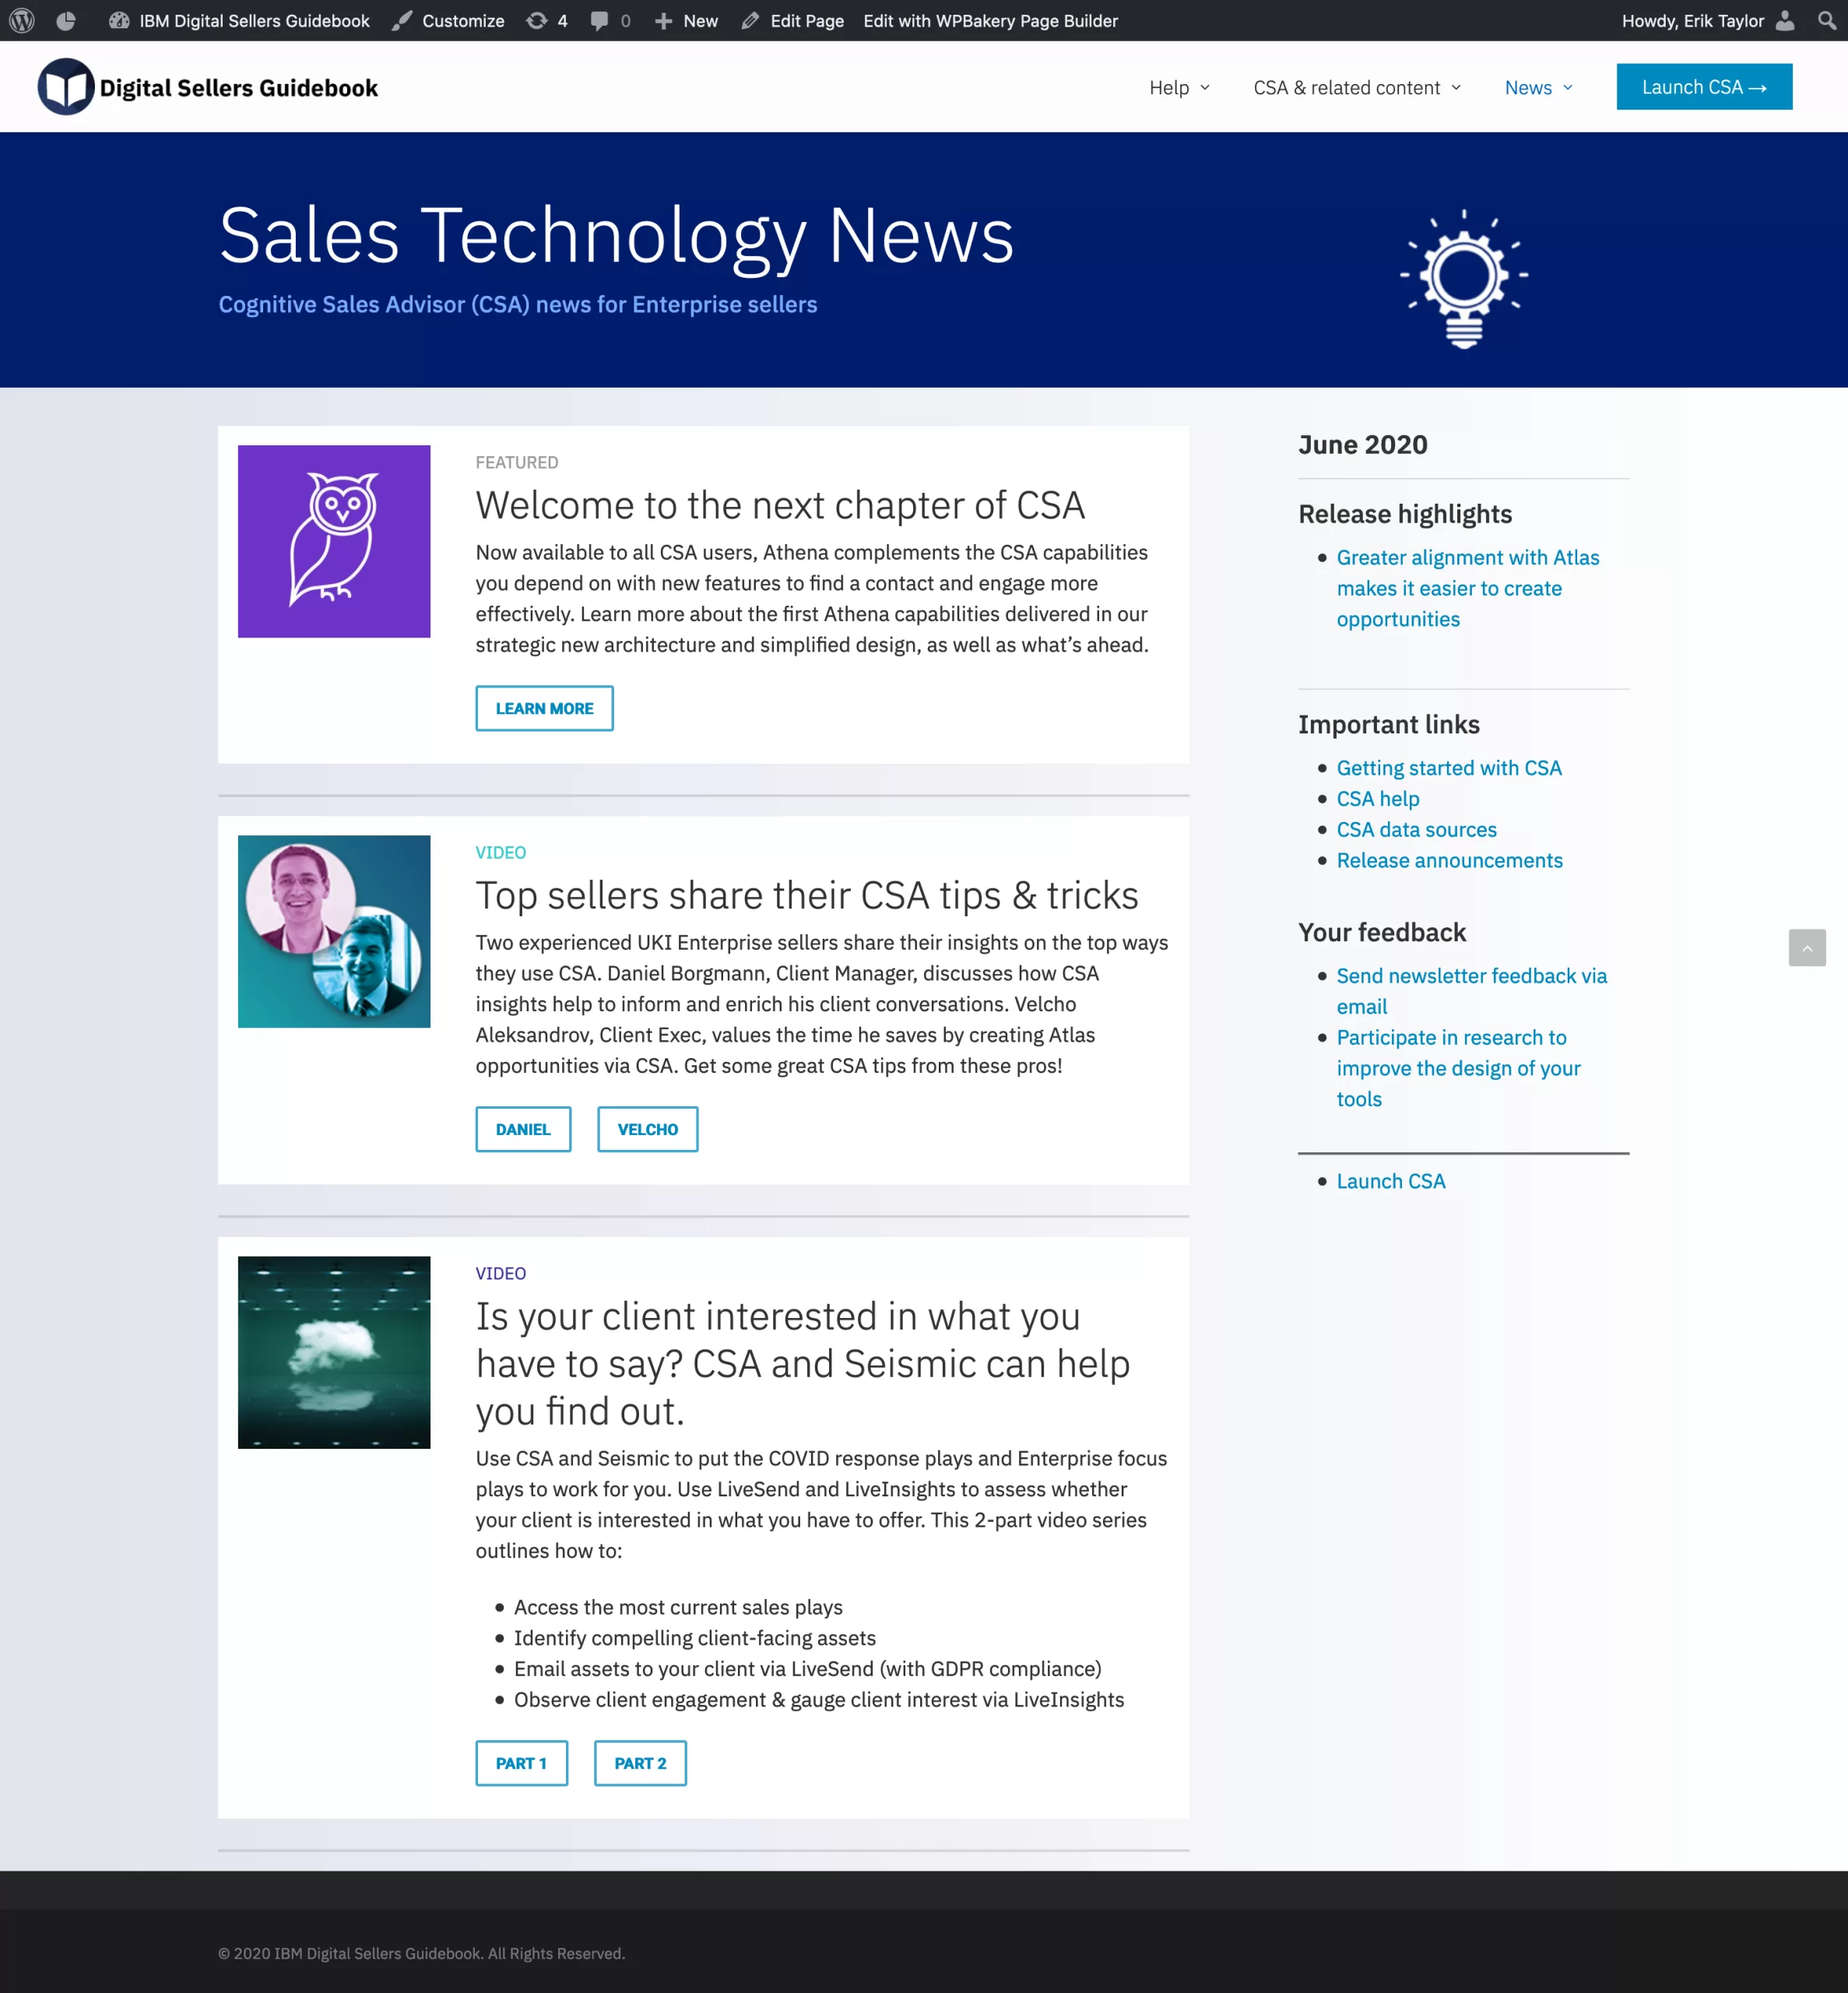The image size is (1848, 1993).
Task: Open the CSA help link
Action: coord(1378,799)
